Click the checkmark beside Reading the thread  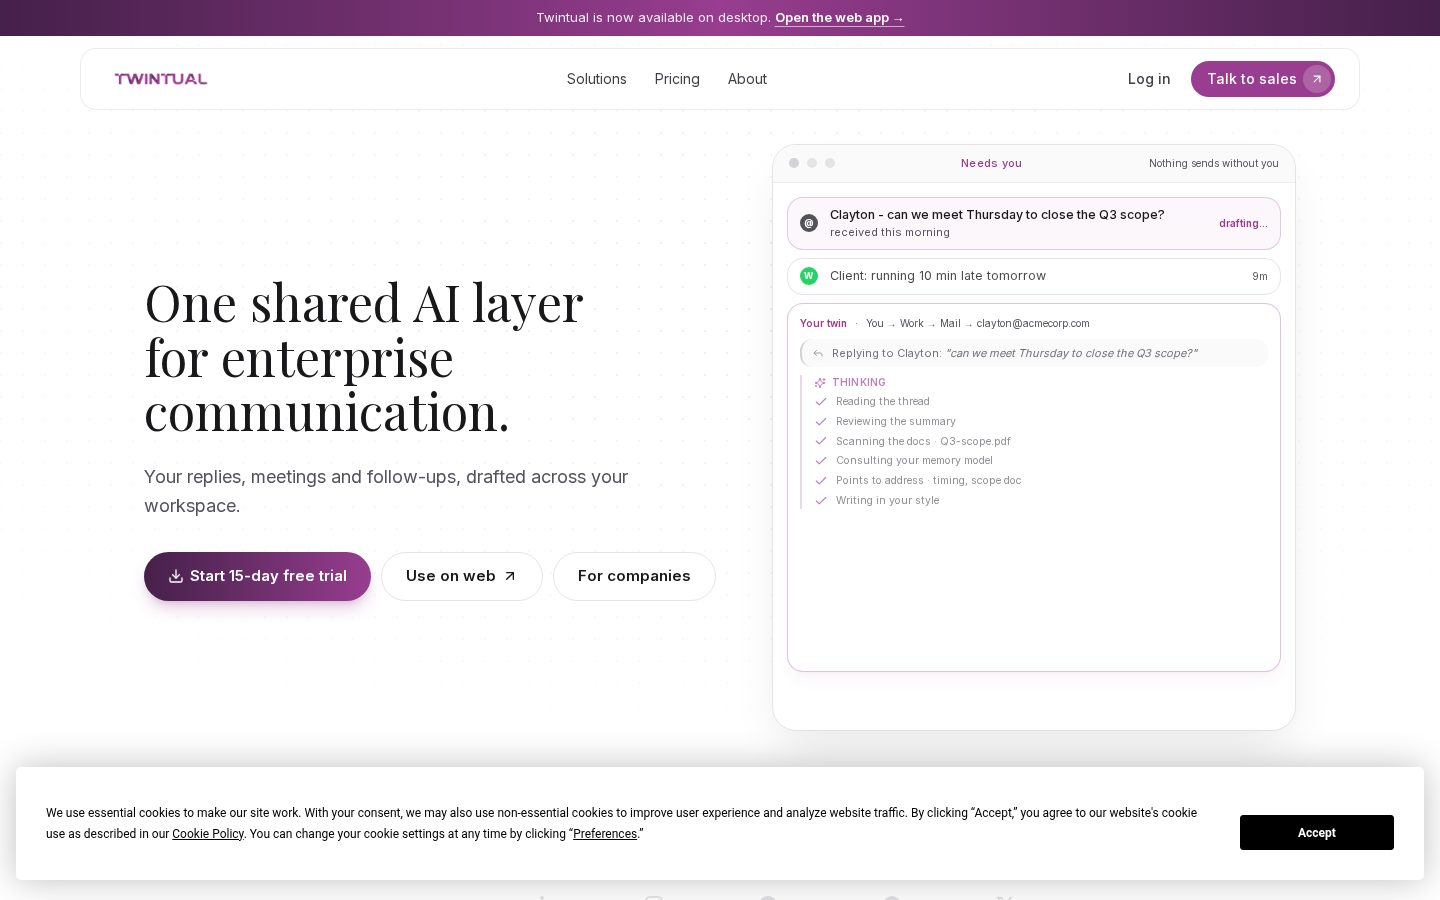[x=821, y=402]
